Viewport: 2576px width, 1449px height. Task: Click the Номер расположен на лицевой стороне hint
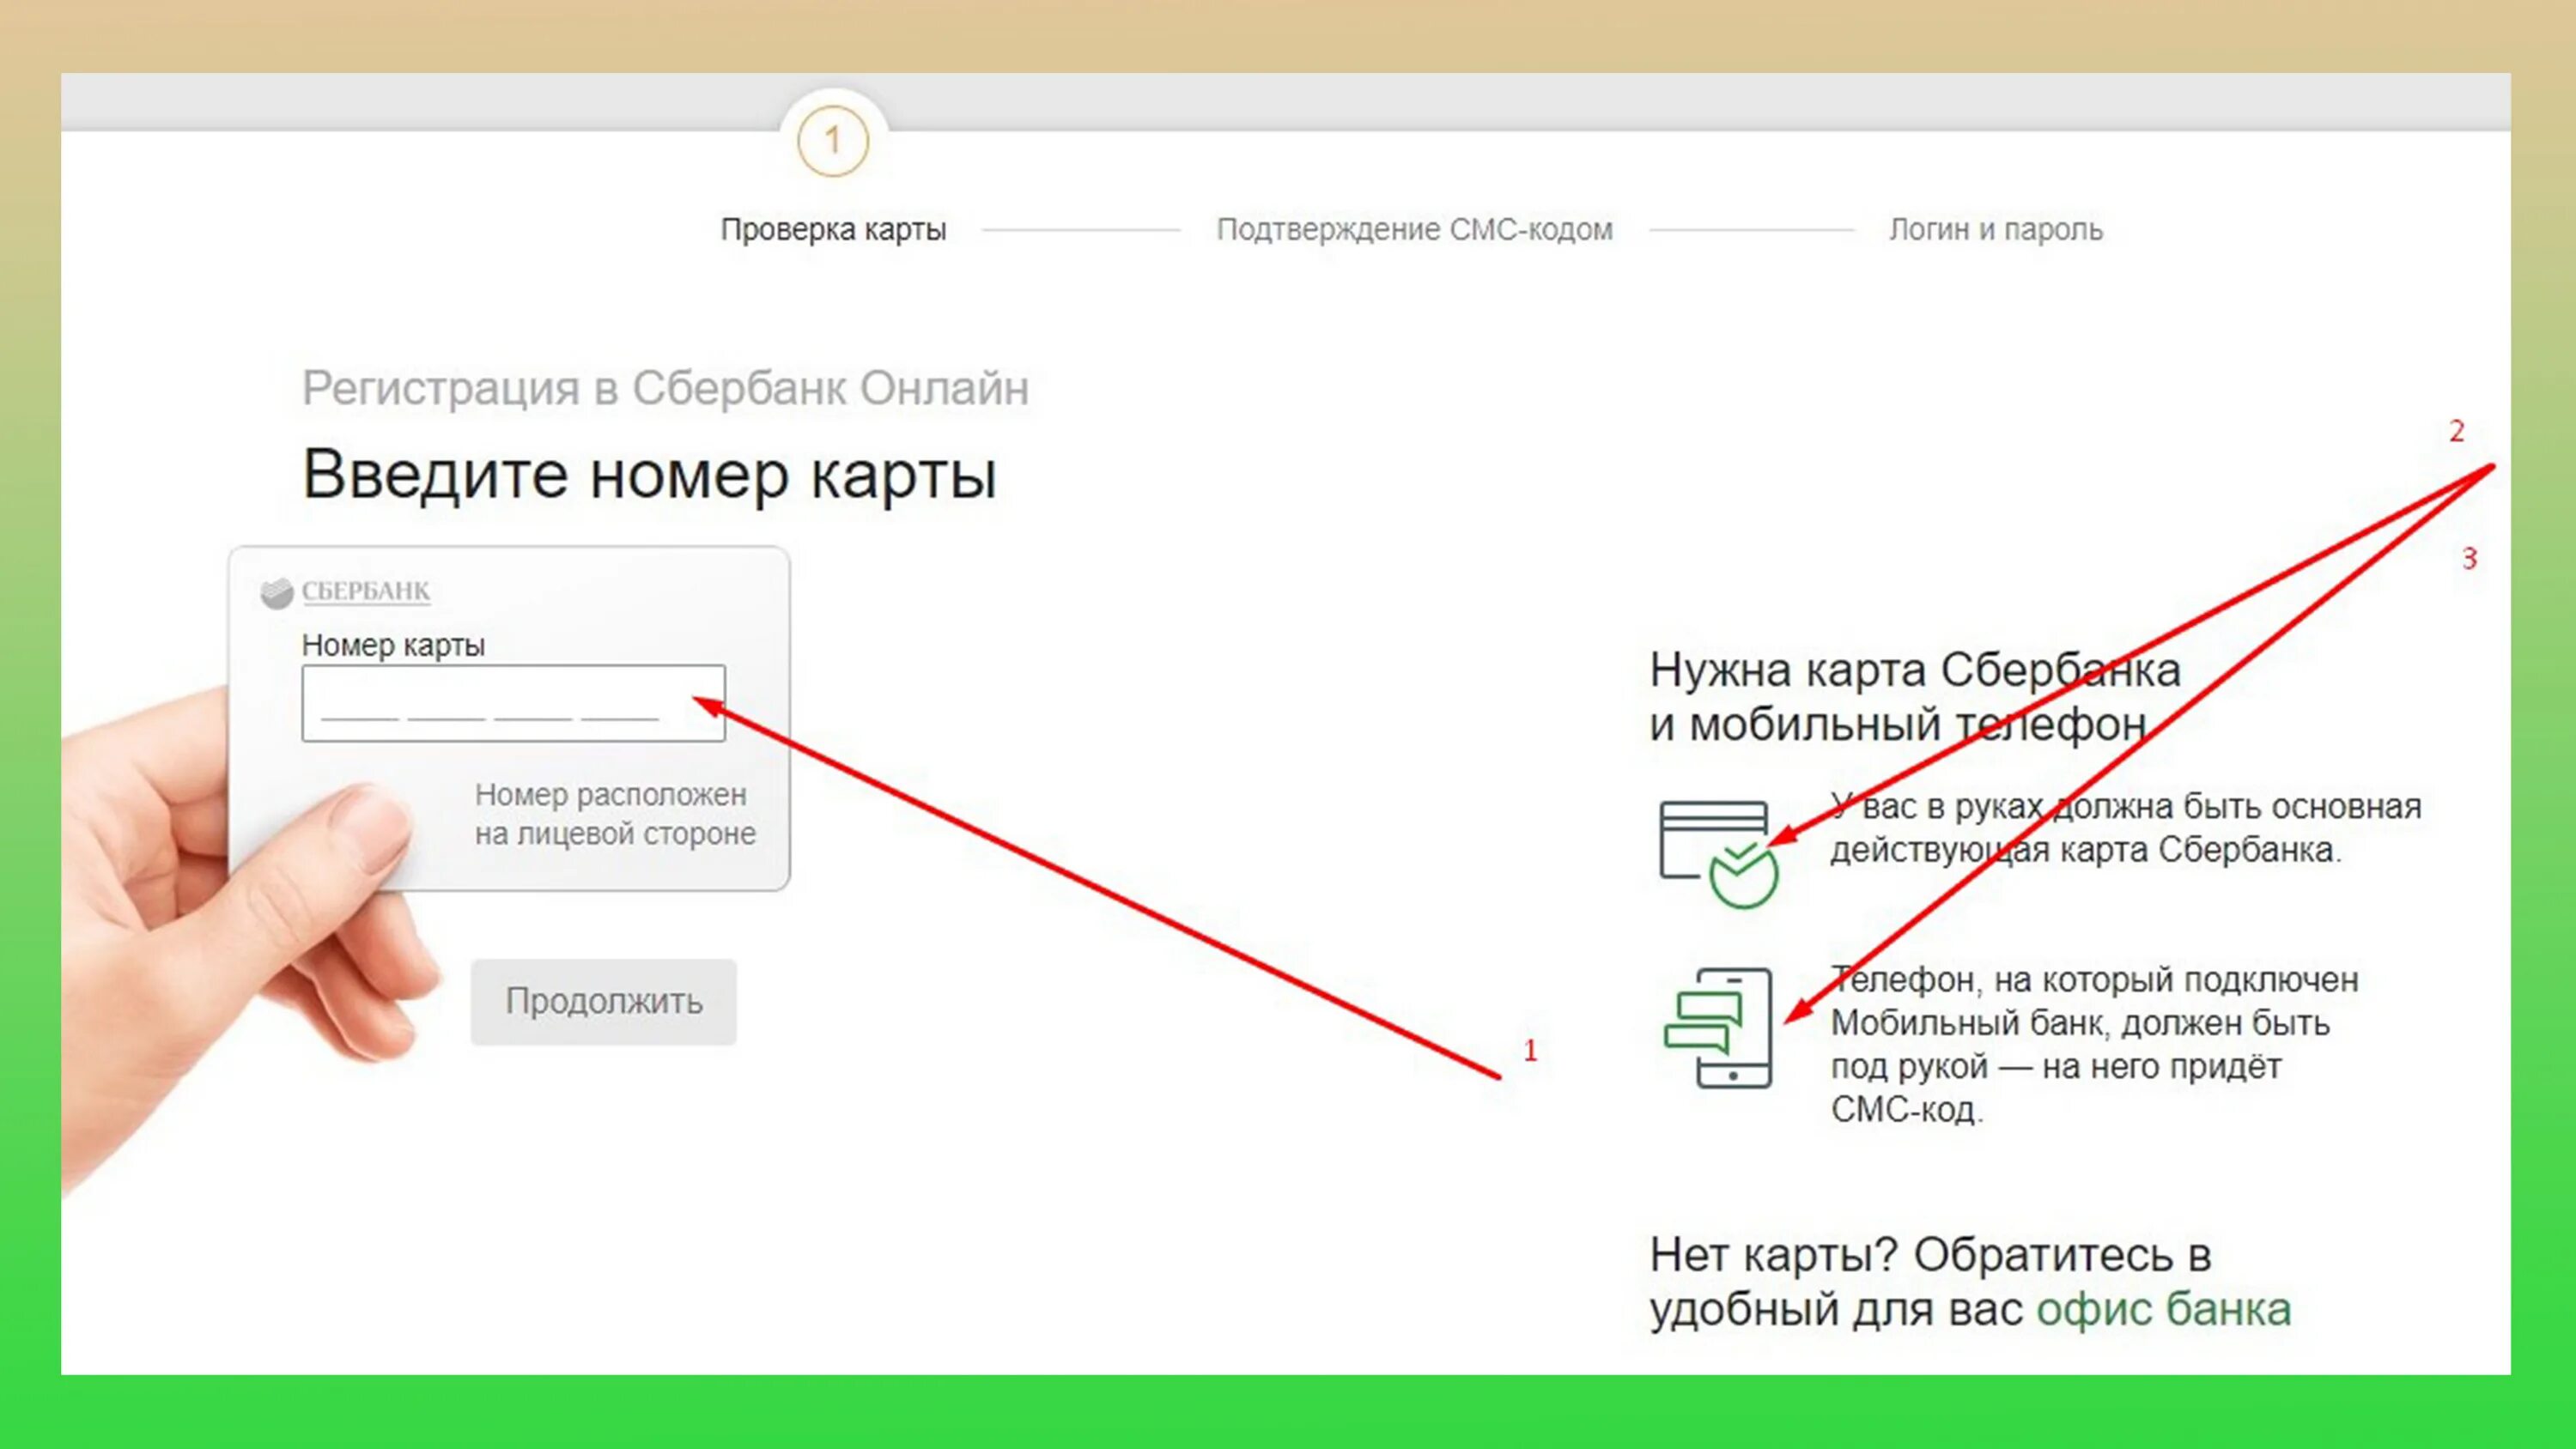tap(615, 814)
